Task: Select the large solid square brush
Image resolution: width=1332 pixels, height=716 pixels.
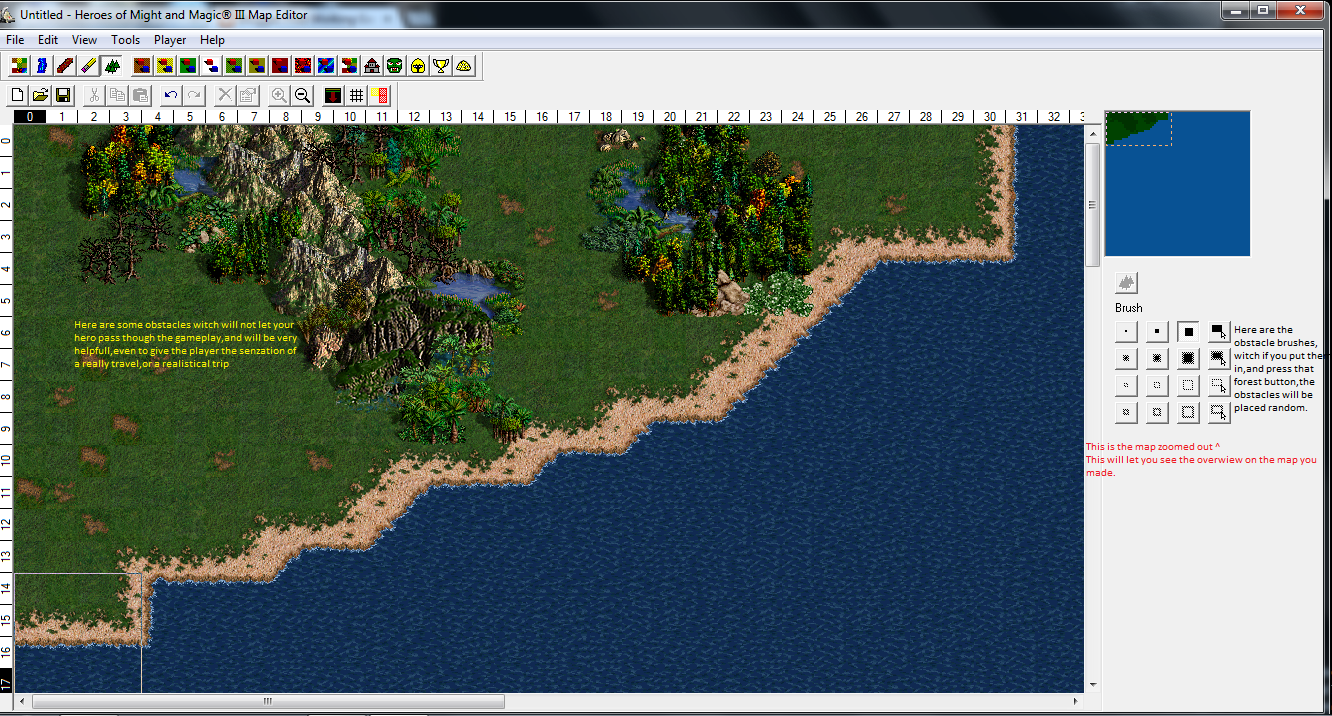Action: [1188, 331]
